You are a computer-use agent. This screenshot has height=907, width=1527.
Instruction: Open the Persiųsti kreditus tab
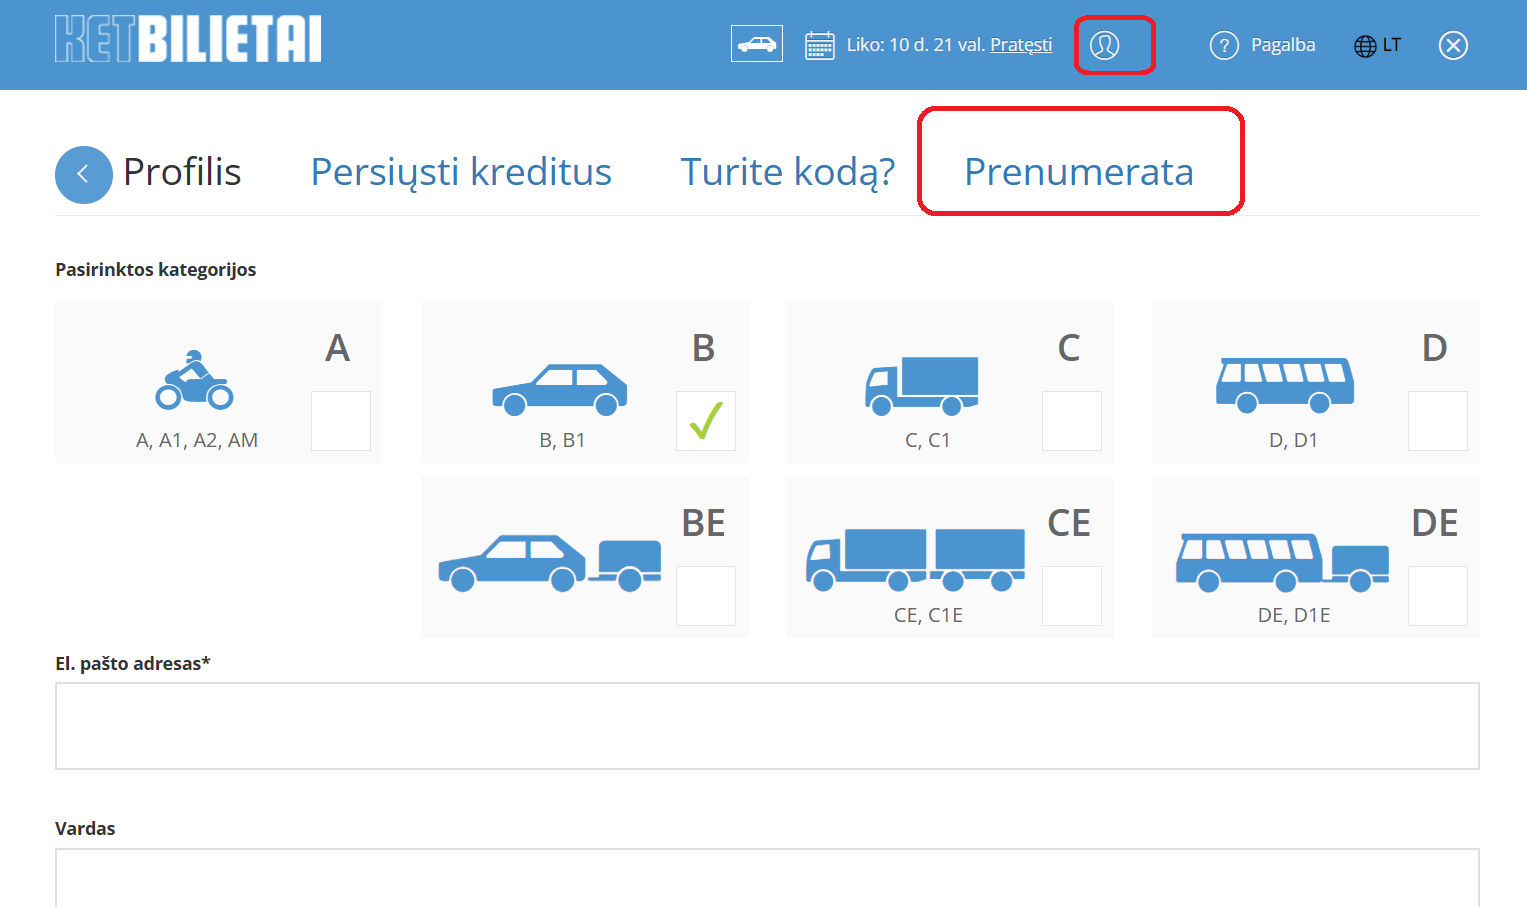(x=461, y=172)
